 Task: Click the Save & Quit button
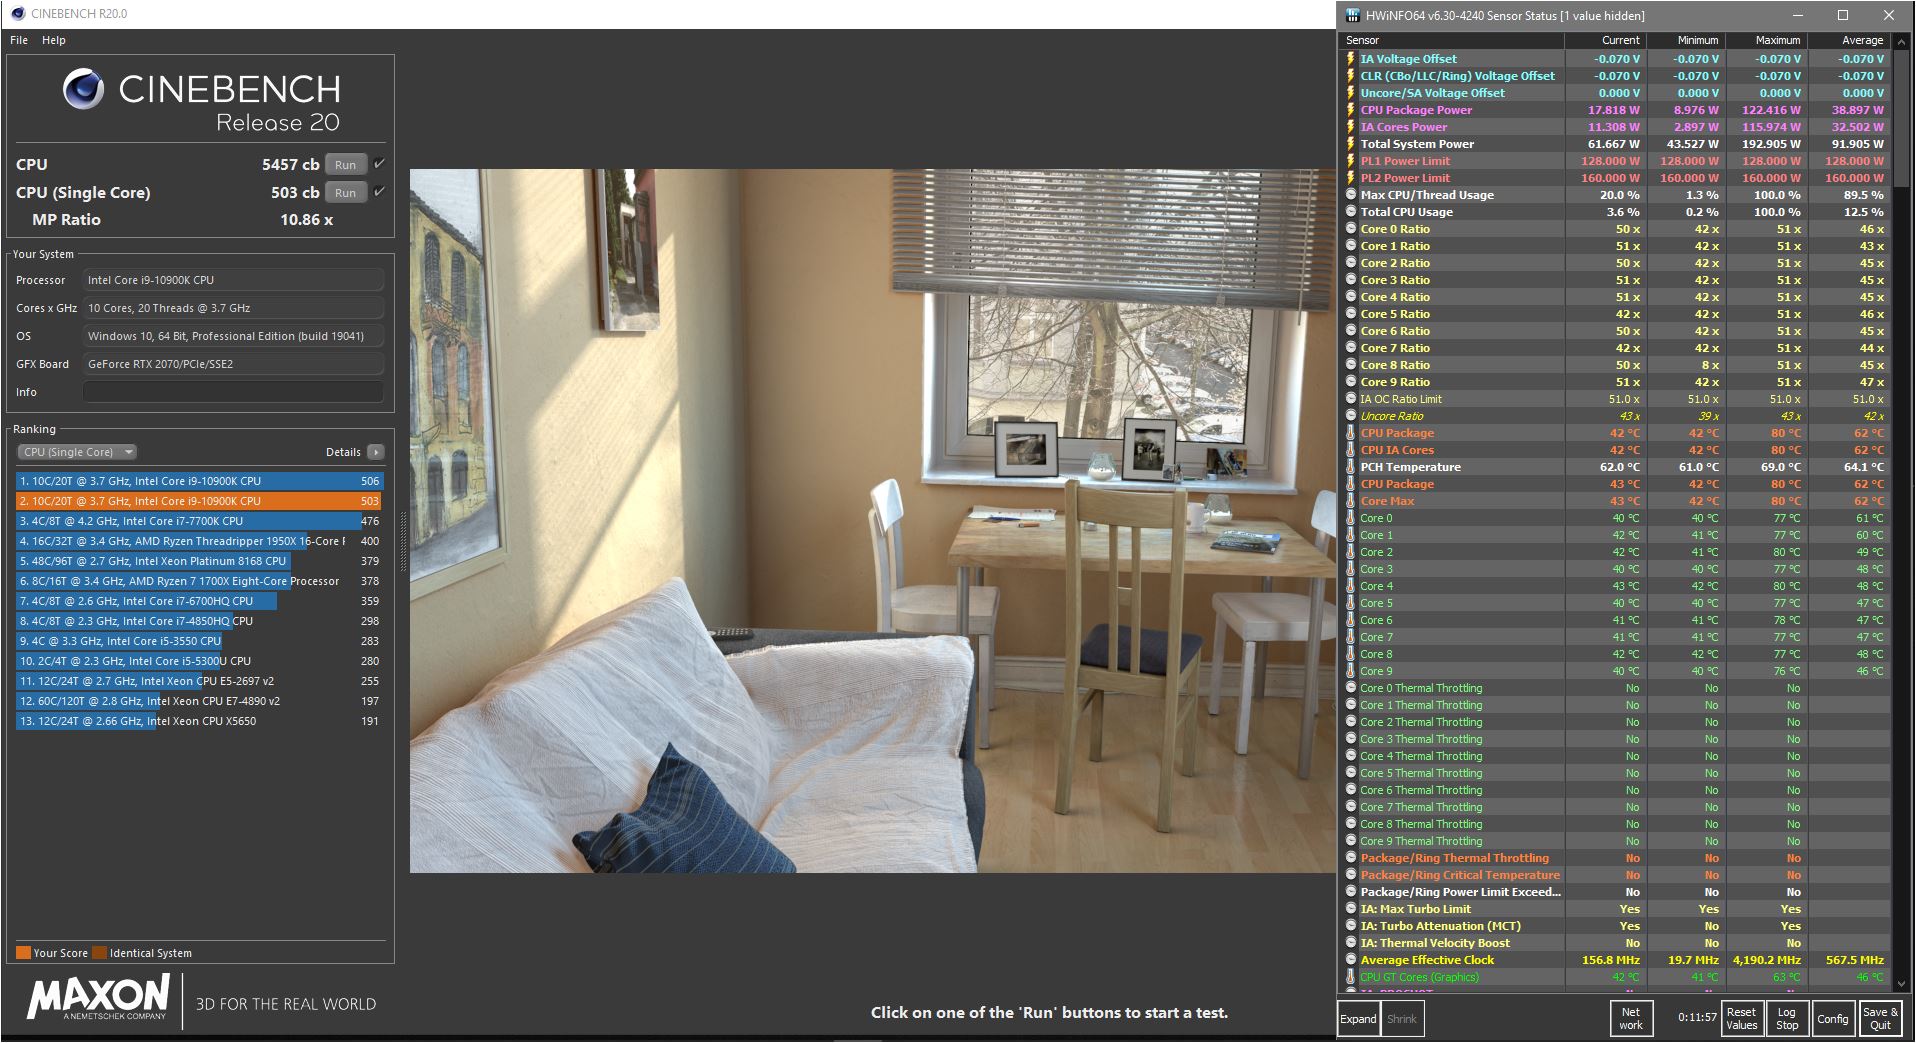pyautogui.click(x=1881, y=1019)
